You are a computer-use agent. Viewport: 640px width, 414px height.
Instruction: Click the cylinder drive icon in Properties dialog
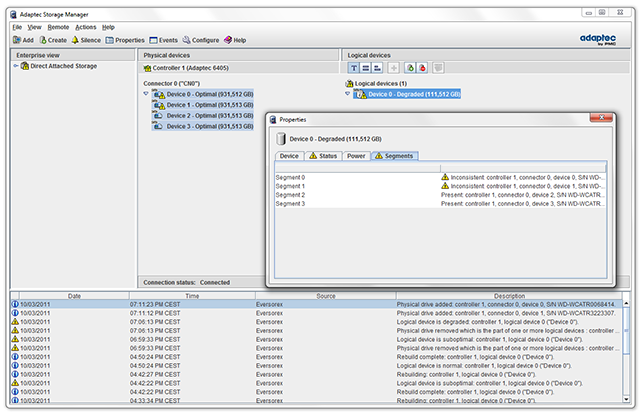click(x=281, y=139)
